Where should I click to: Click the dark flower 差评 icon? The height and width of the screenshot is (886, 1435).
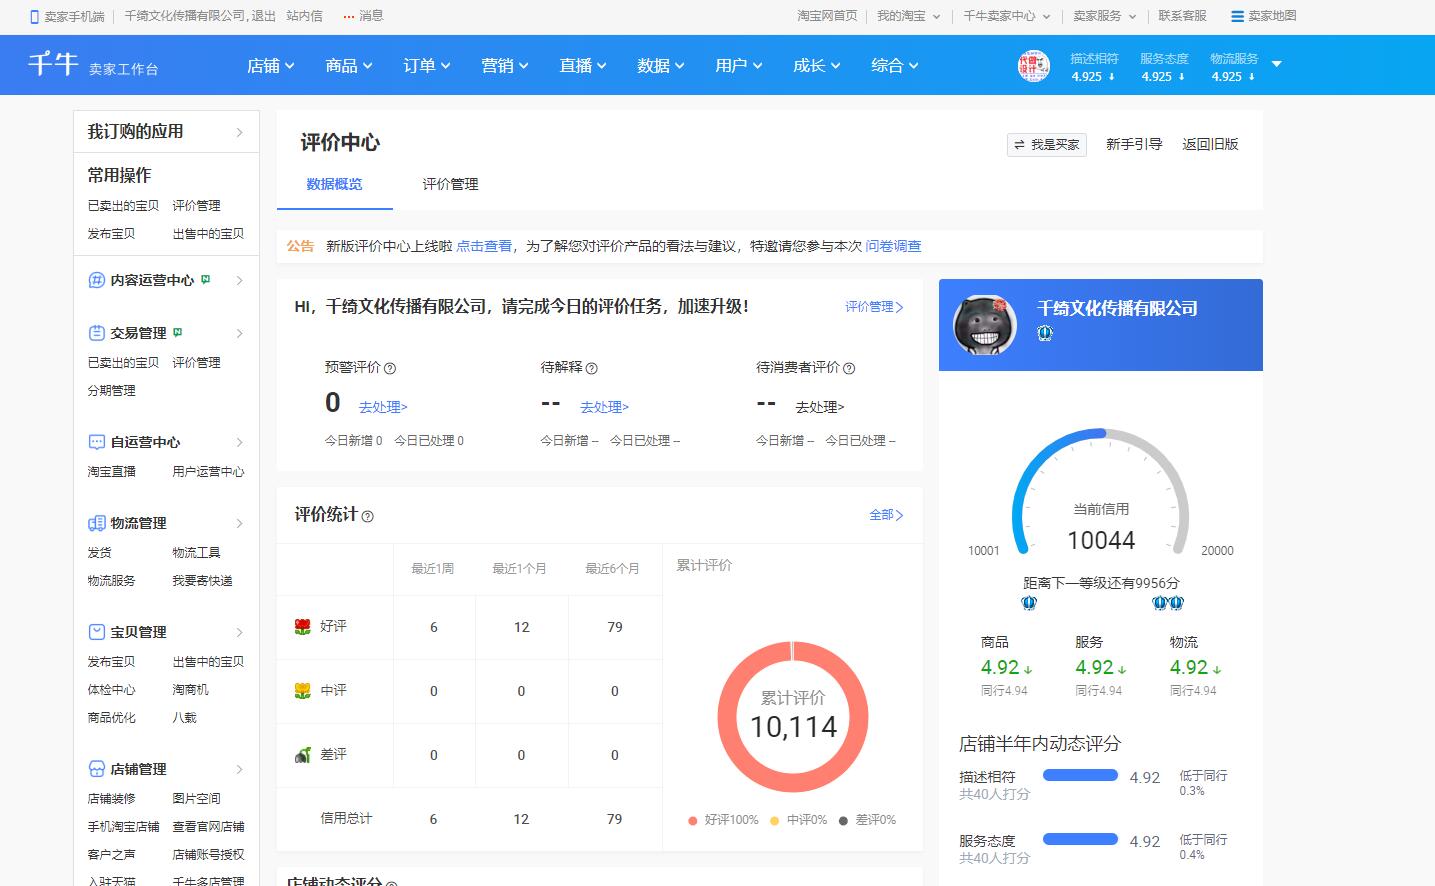pyautogui.click(x=303, y=755)
